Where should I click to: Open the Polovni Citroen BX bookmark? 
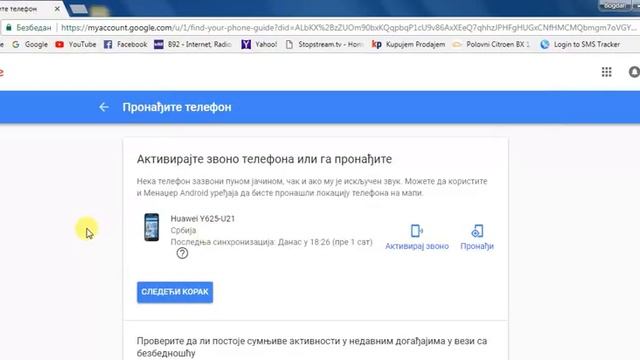point(491,44)
